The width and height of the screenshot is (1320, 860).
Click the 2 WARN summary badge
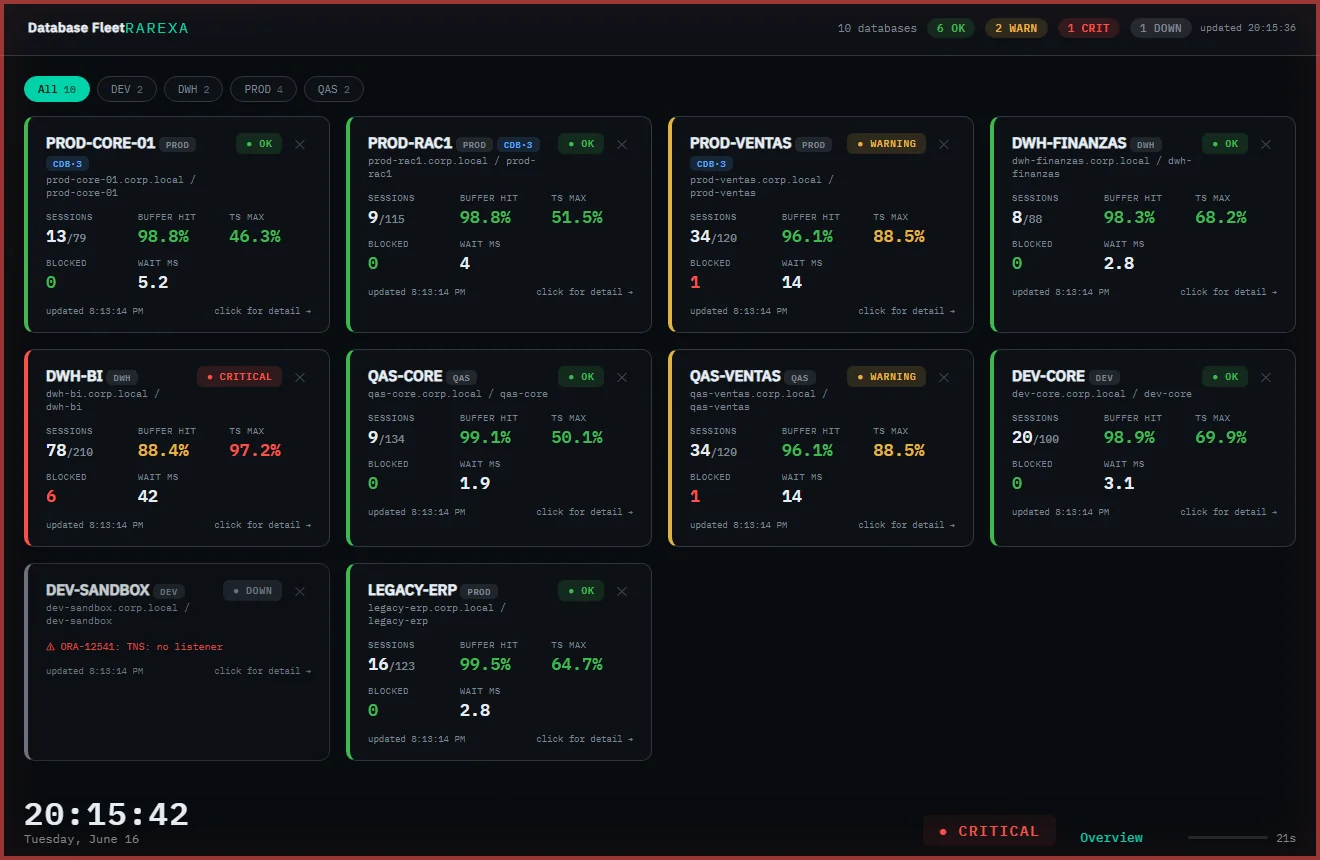pyautogui.click(x=1016, y=28)
